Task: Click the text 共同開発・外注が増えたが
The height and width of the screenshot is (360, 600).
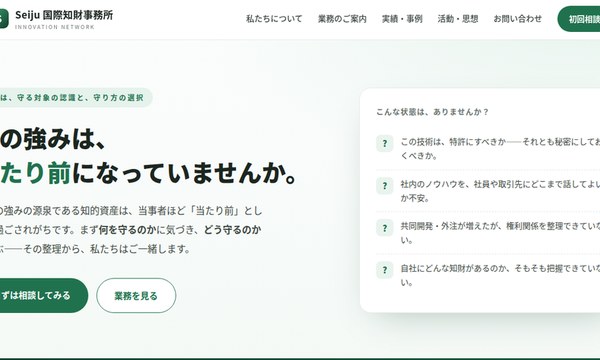Action: point(449,226)
